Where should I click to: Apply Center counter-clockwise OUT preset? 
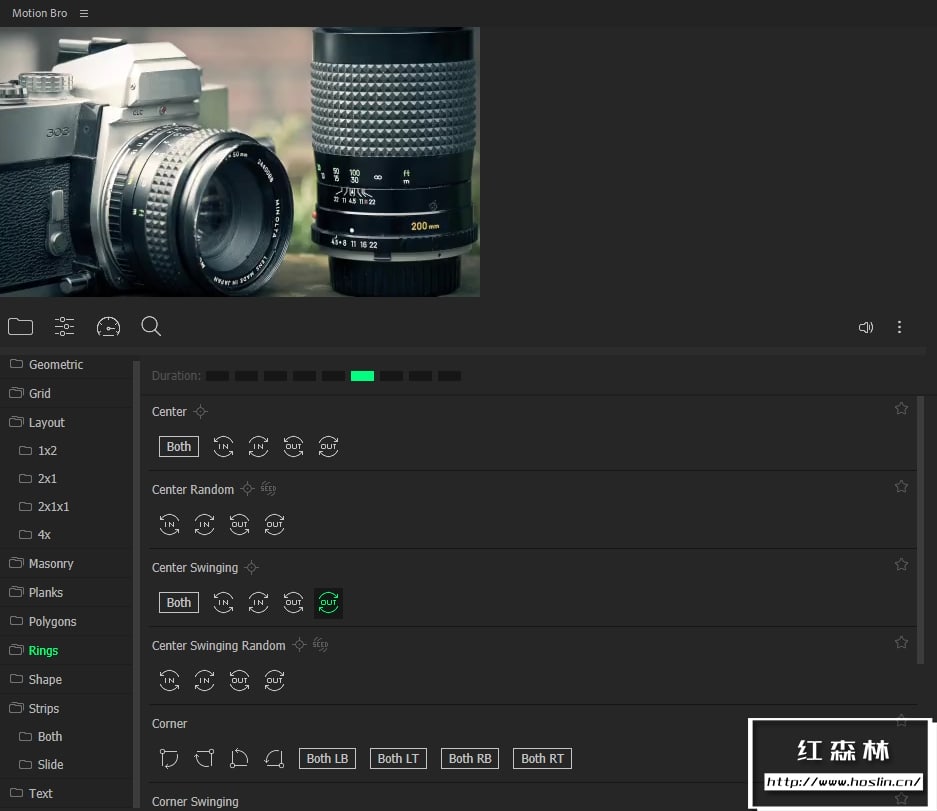click(x=293, y=446)
